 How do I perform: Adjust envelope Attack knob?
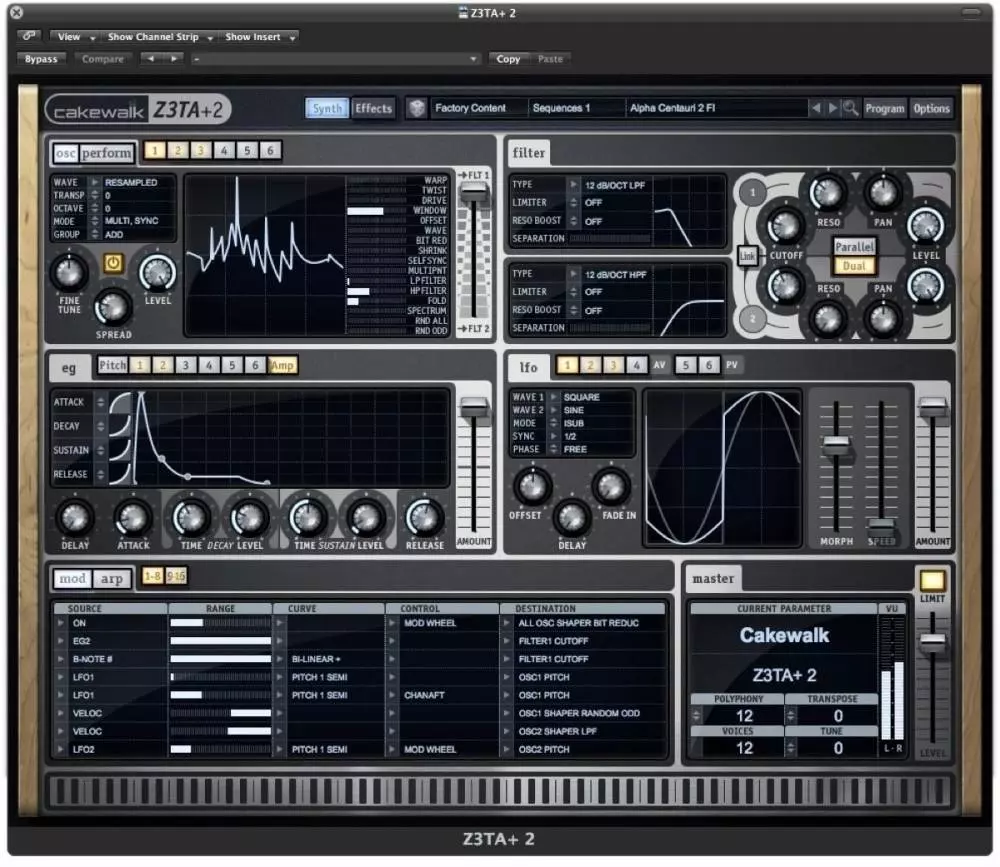133,517
